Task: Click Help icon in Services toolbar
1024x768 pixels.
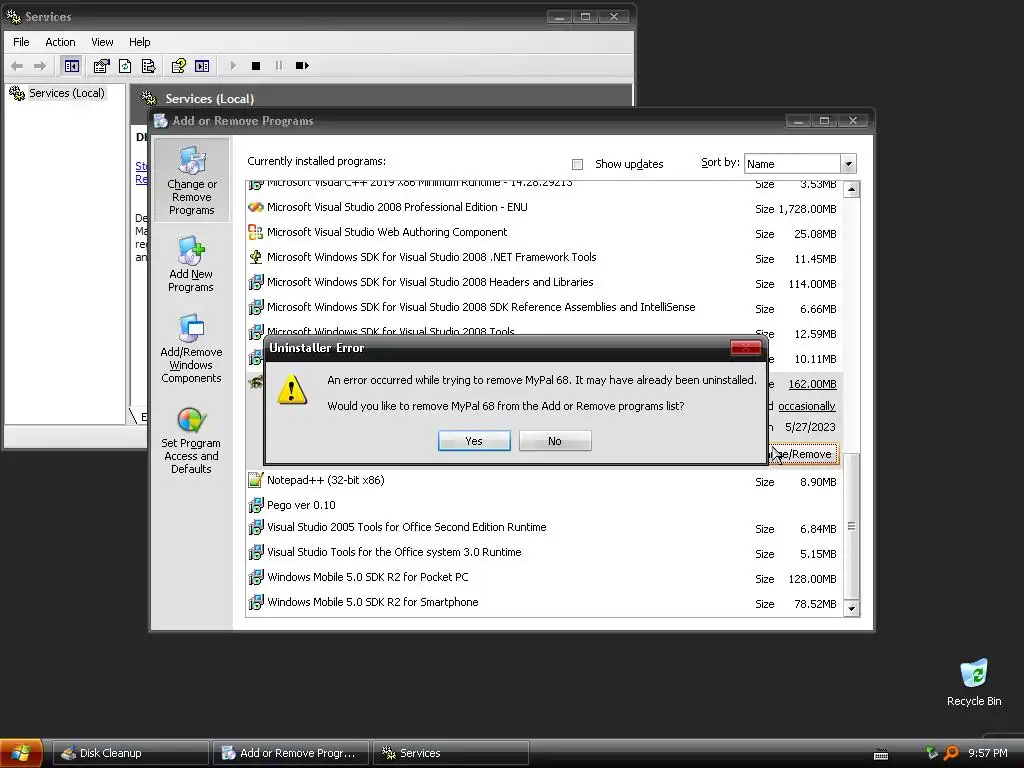Action: click(x=178, y=66)
